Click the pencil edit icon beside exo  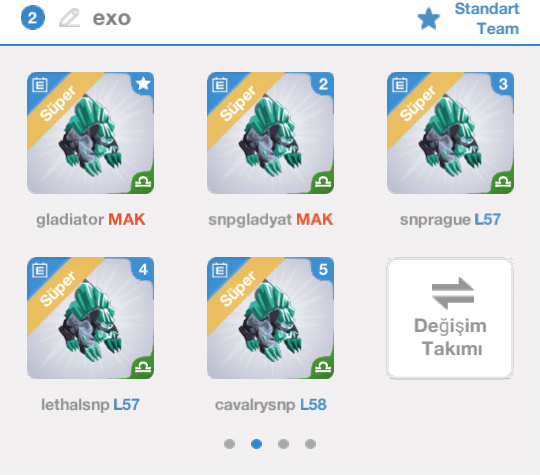pyautogui.click(x=69, y=18)
